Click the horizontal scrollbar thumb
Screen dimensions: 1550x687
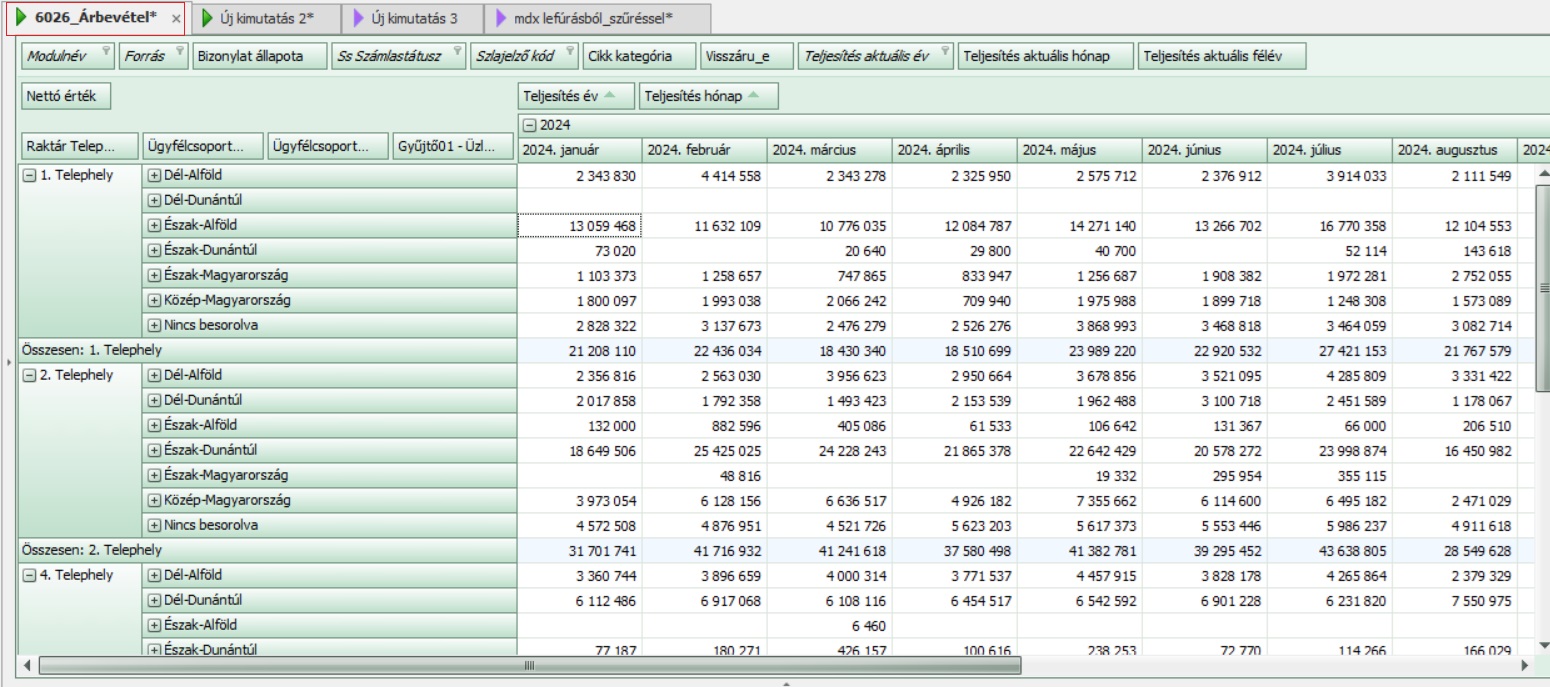click(x=529, y=665)
